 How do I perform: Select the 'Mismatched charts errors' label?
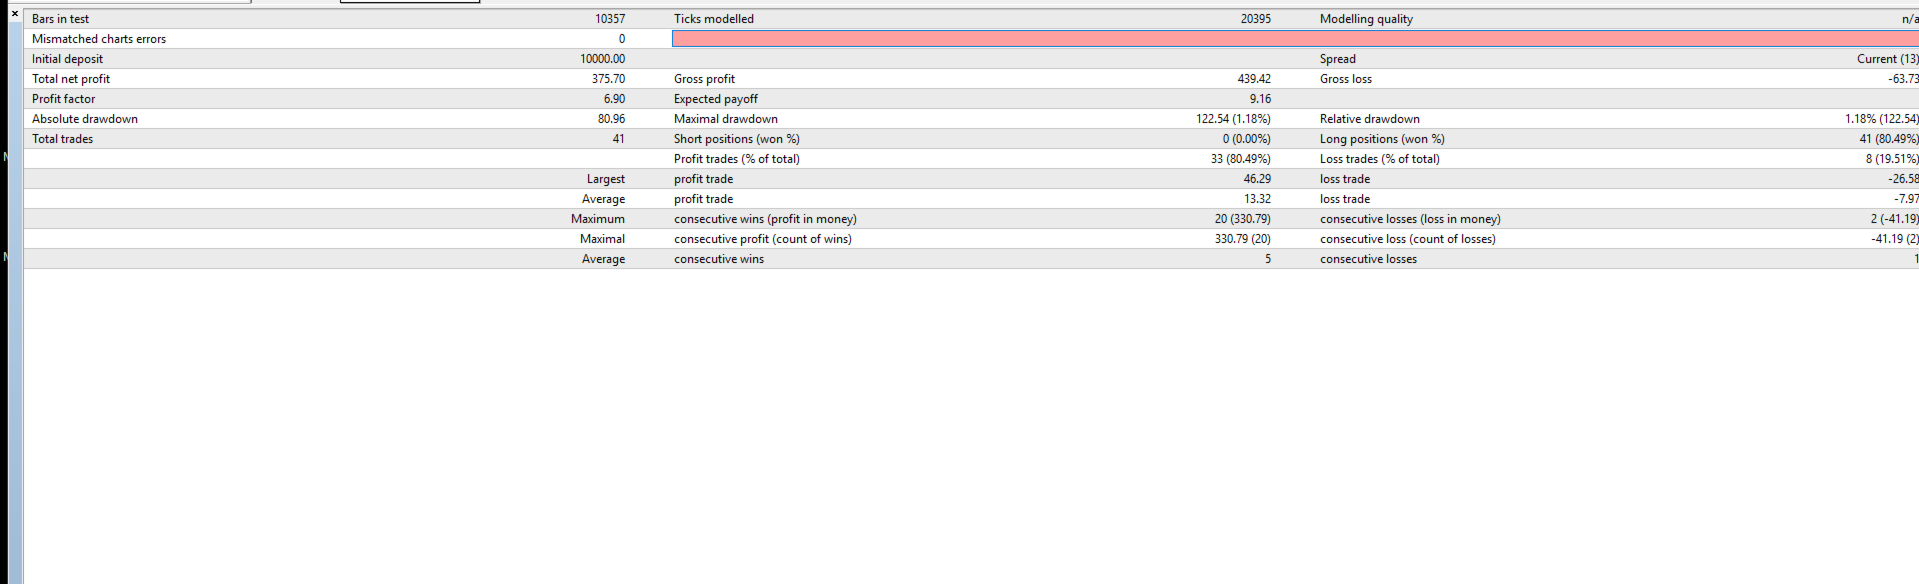tap(99, 39)
